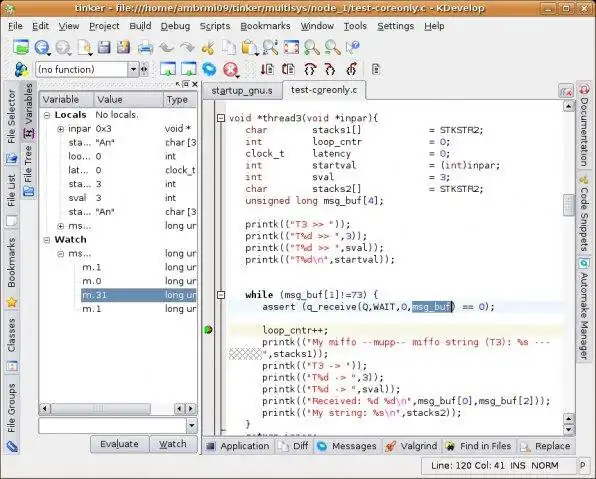The image size is (596, 479).
Task: Click the editor scroll-up arrow
Action: (569, 106)
